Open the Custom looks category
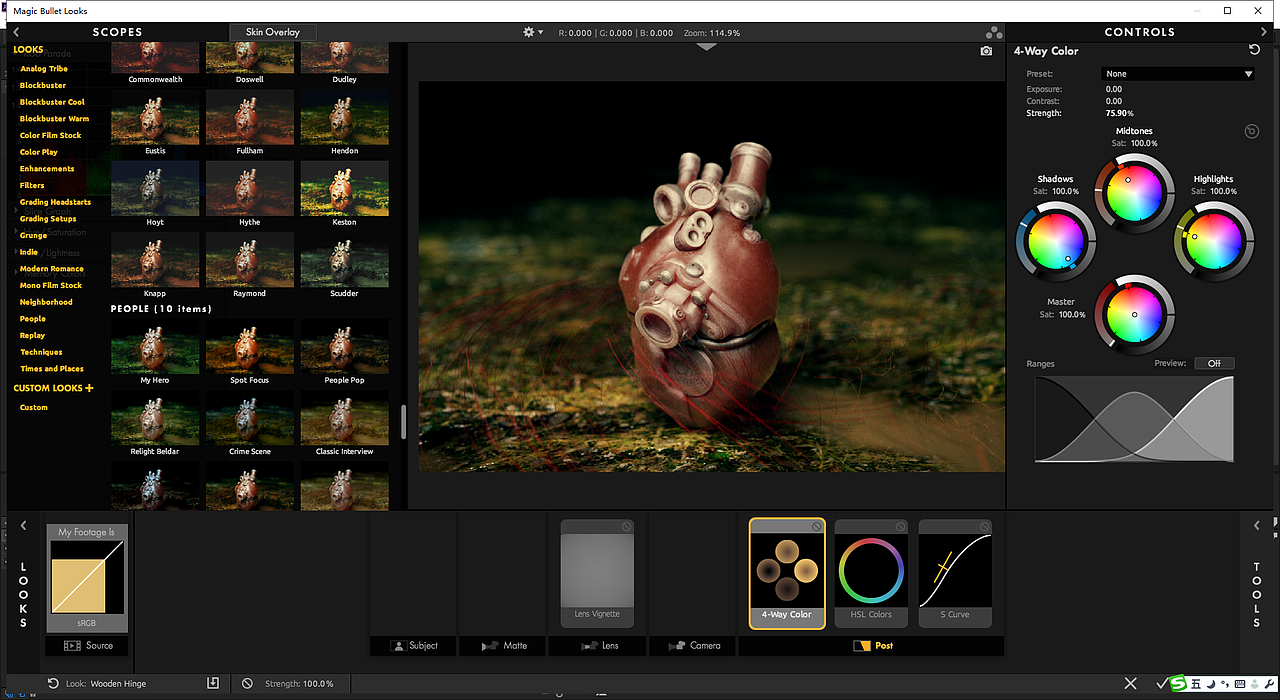Viewport: 1280px width, 700px height. click(34, 407)
